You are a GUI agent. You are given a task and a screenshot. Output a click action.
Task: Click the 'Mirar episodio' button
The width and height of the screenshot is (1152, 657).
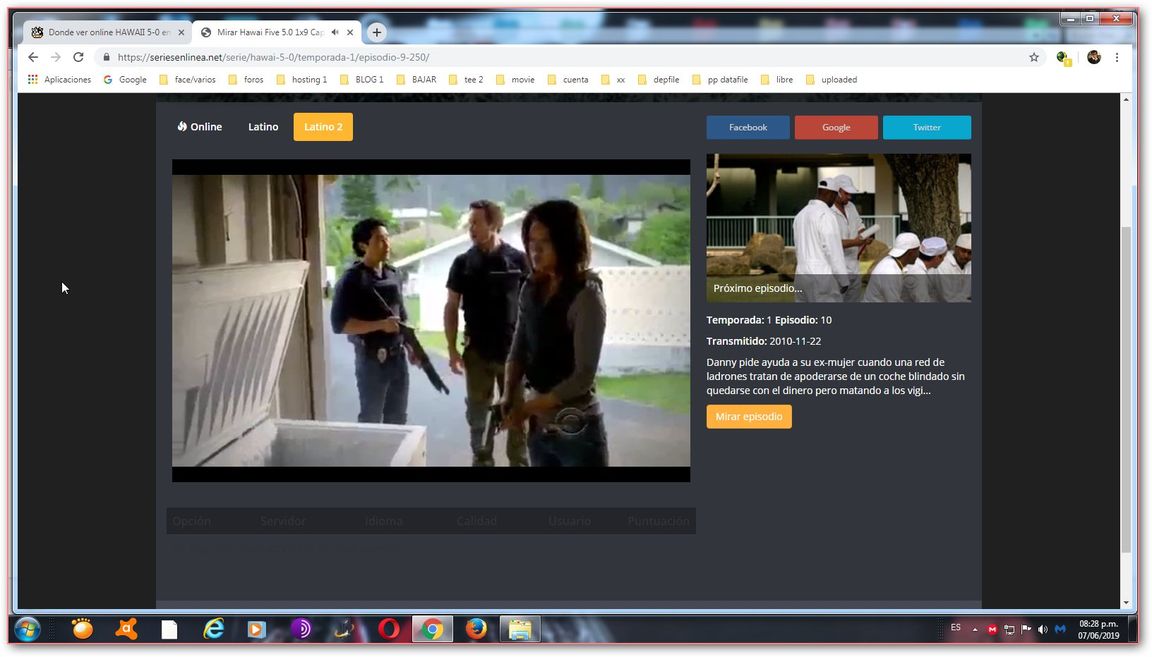pyautogui.click(x=749, y=417)
